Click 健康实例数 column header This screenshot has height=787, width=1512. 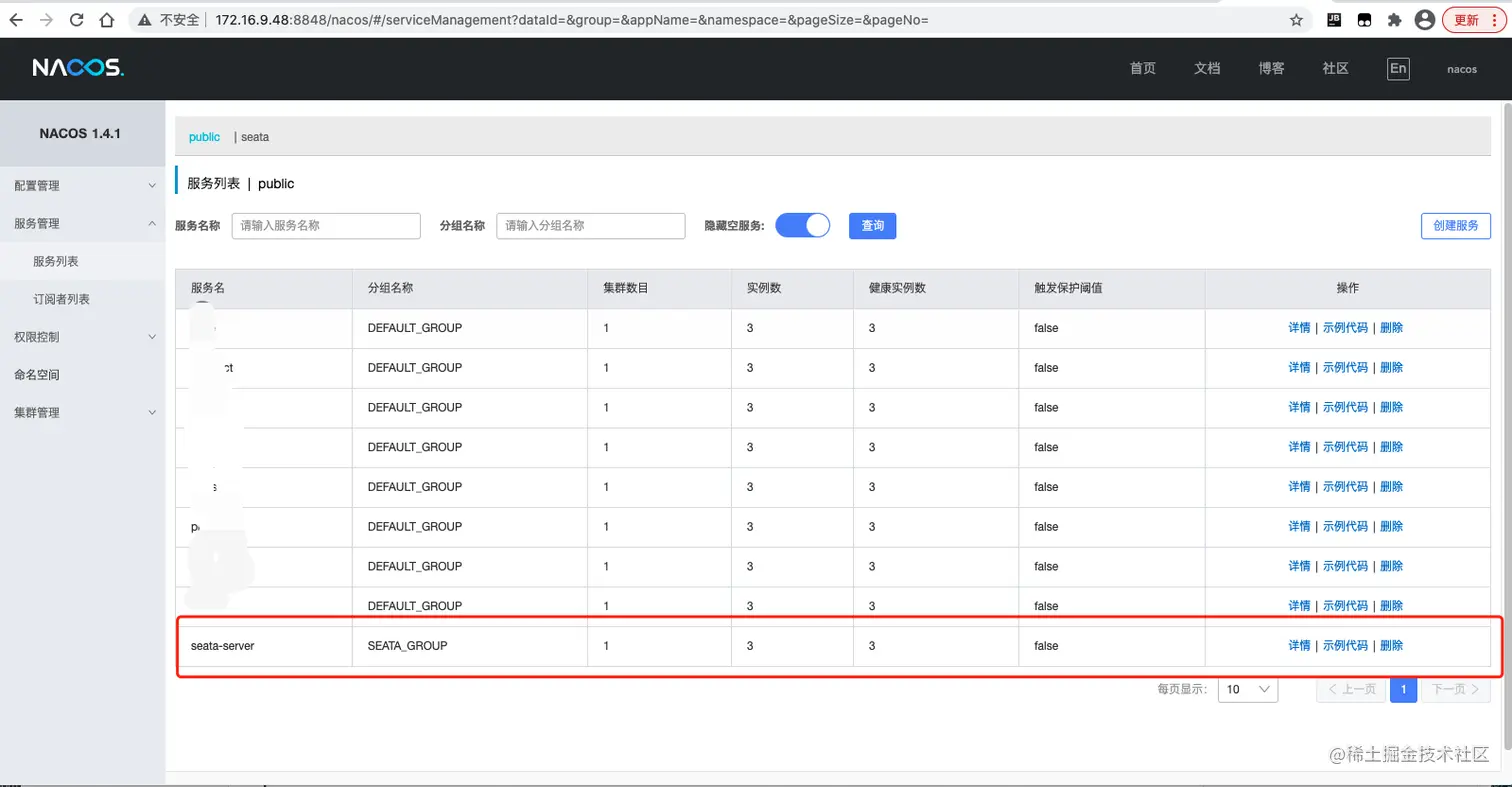pyautogui.click(x=897, y=288)
